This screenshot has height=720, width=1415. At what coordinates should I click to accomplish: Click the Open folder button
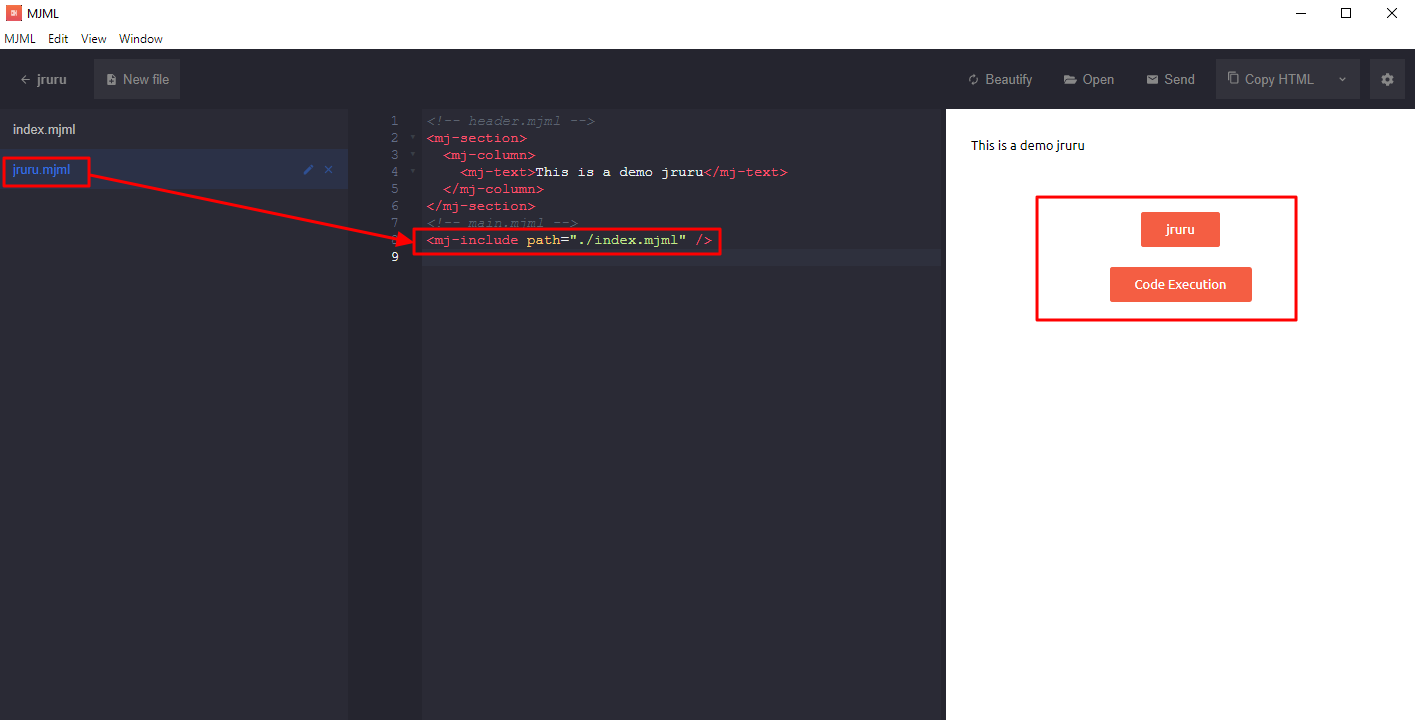pos(1089,80)
